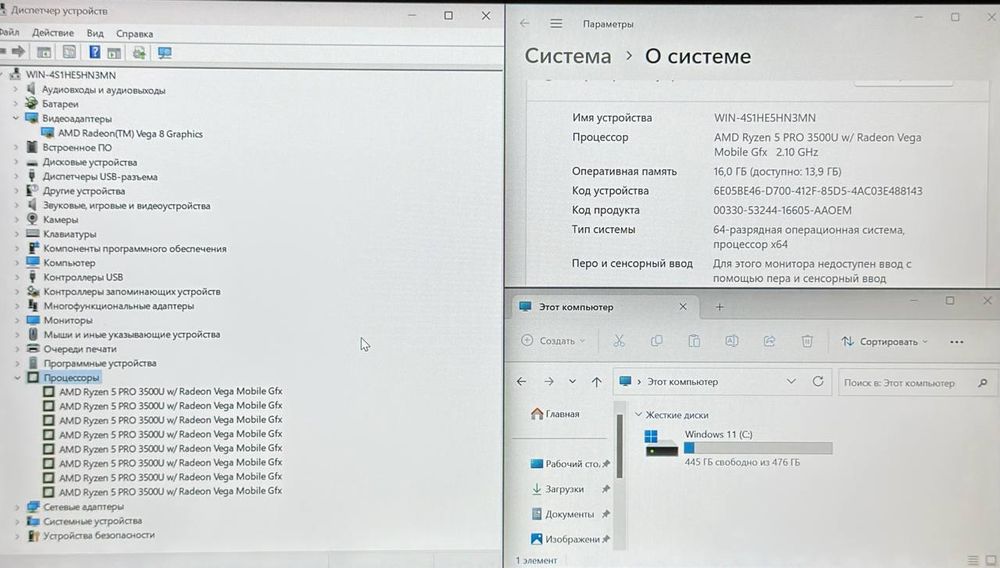Click the Rename icon in Explorer toolbar

point(732,341)
